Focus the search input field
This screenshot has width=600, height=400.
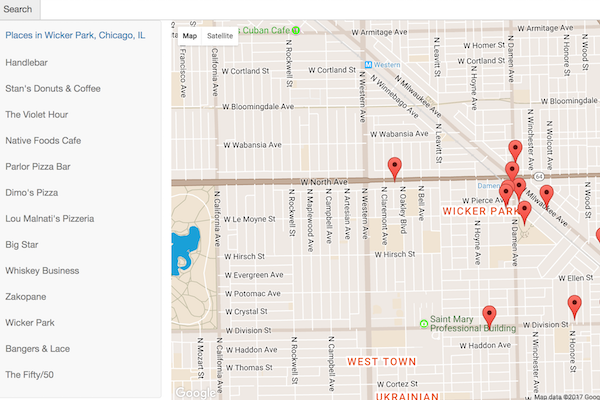point(320,9)
